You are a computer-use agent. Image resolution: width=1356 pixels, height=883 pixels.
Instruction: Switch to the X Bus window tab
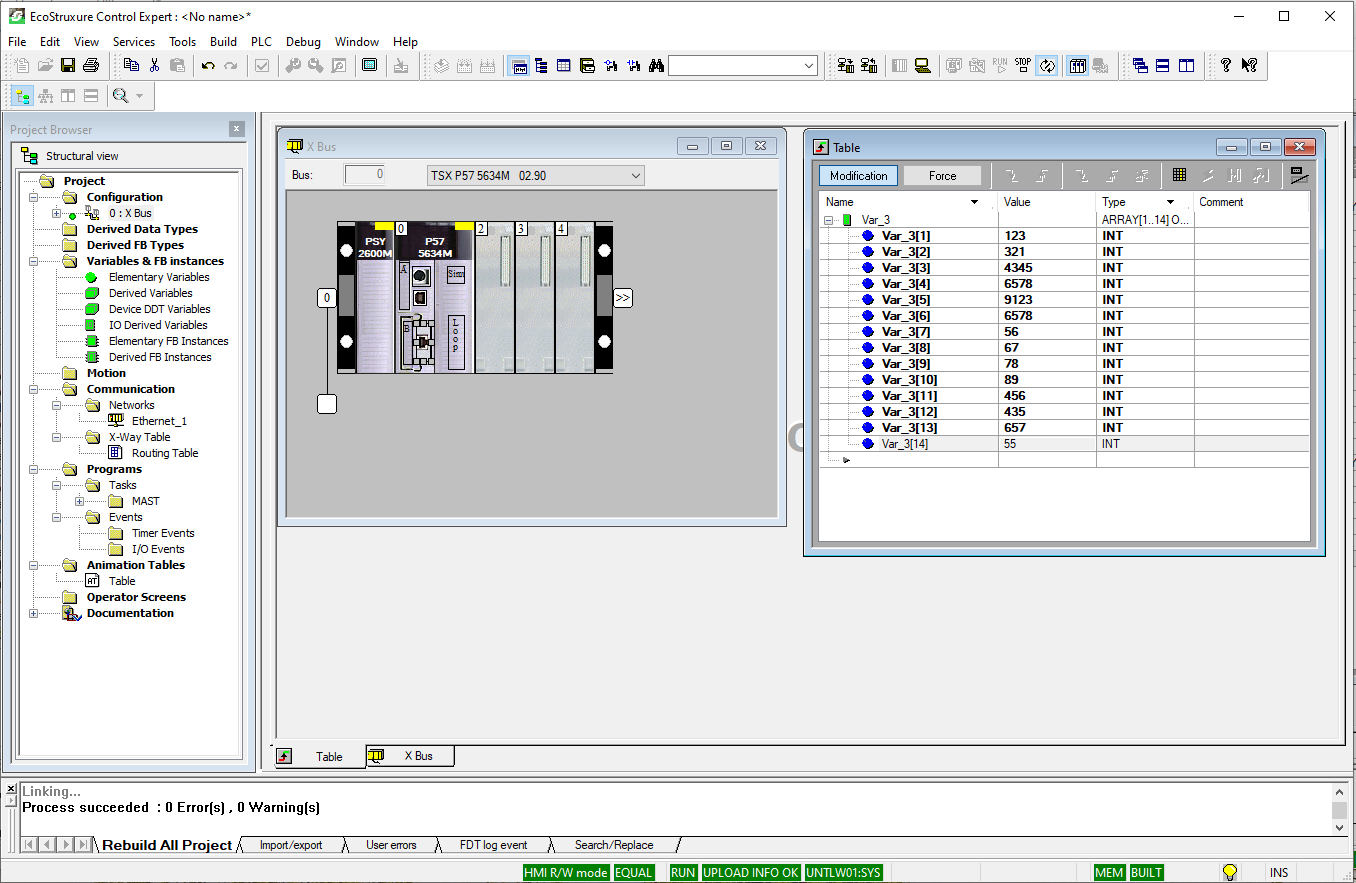tap(410, 756)
